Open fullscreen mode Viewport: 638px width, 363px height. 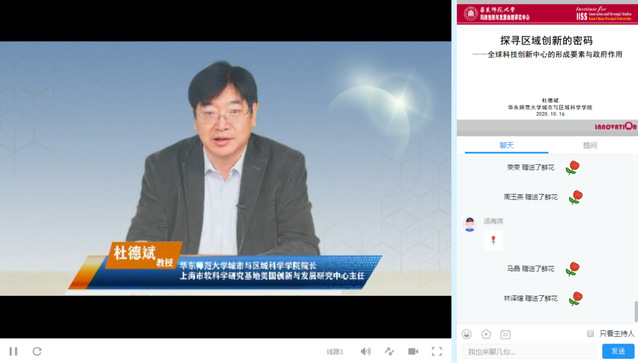437,351
